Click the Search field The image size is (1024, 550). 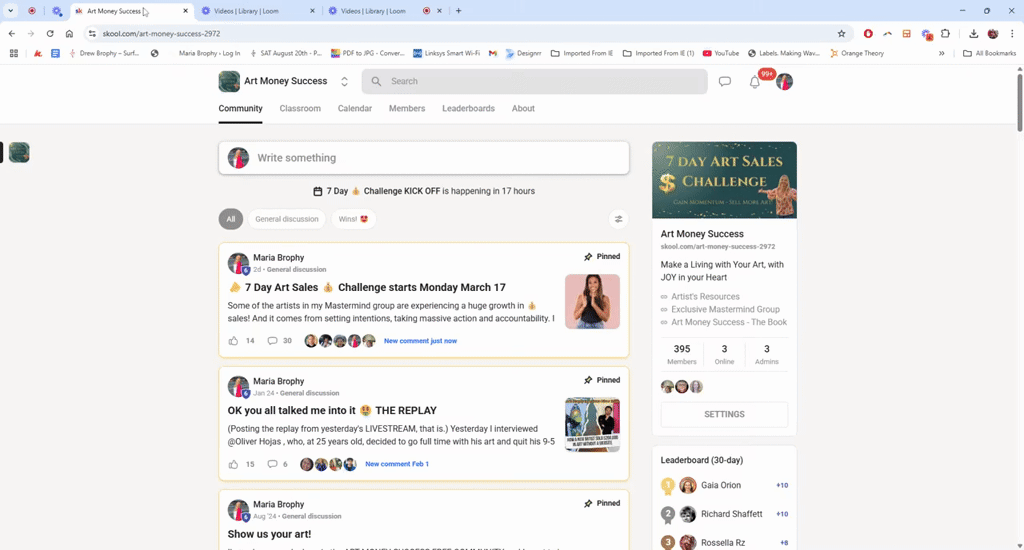534,82
